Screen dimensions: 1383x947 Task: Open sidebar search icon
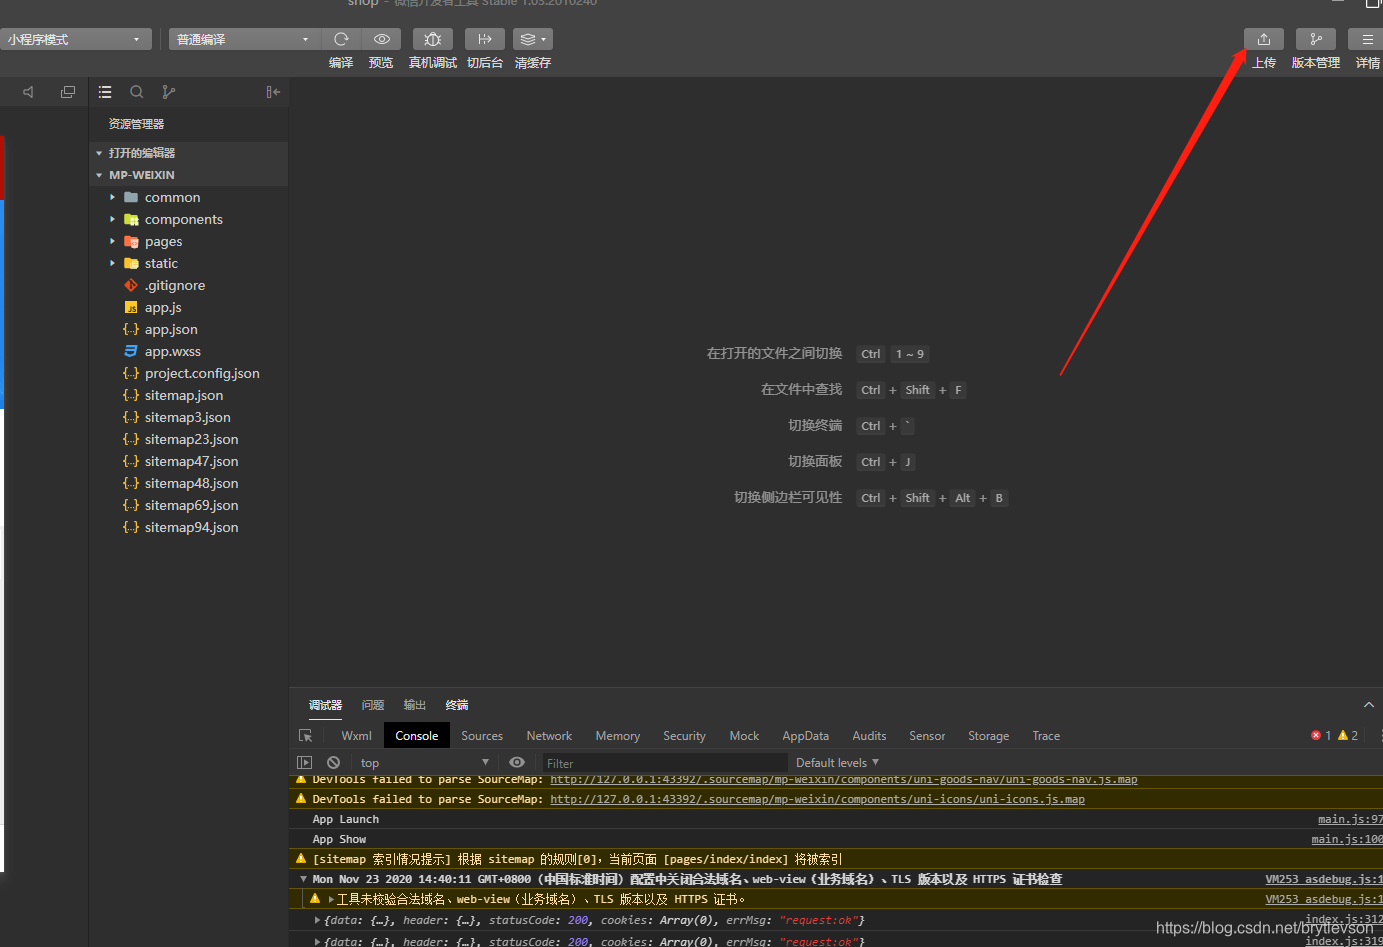click(137, 92)
